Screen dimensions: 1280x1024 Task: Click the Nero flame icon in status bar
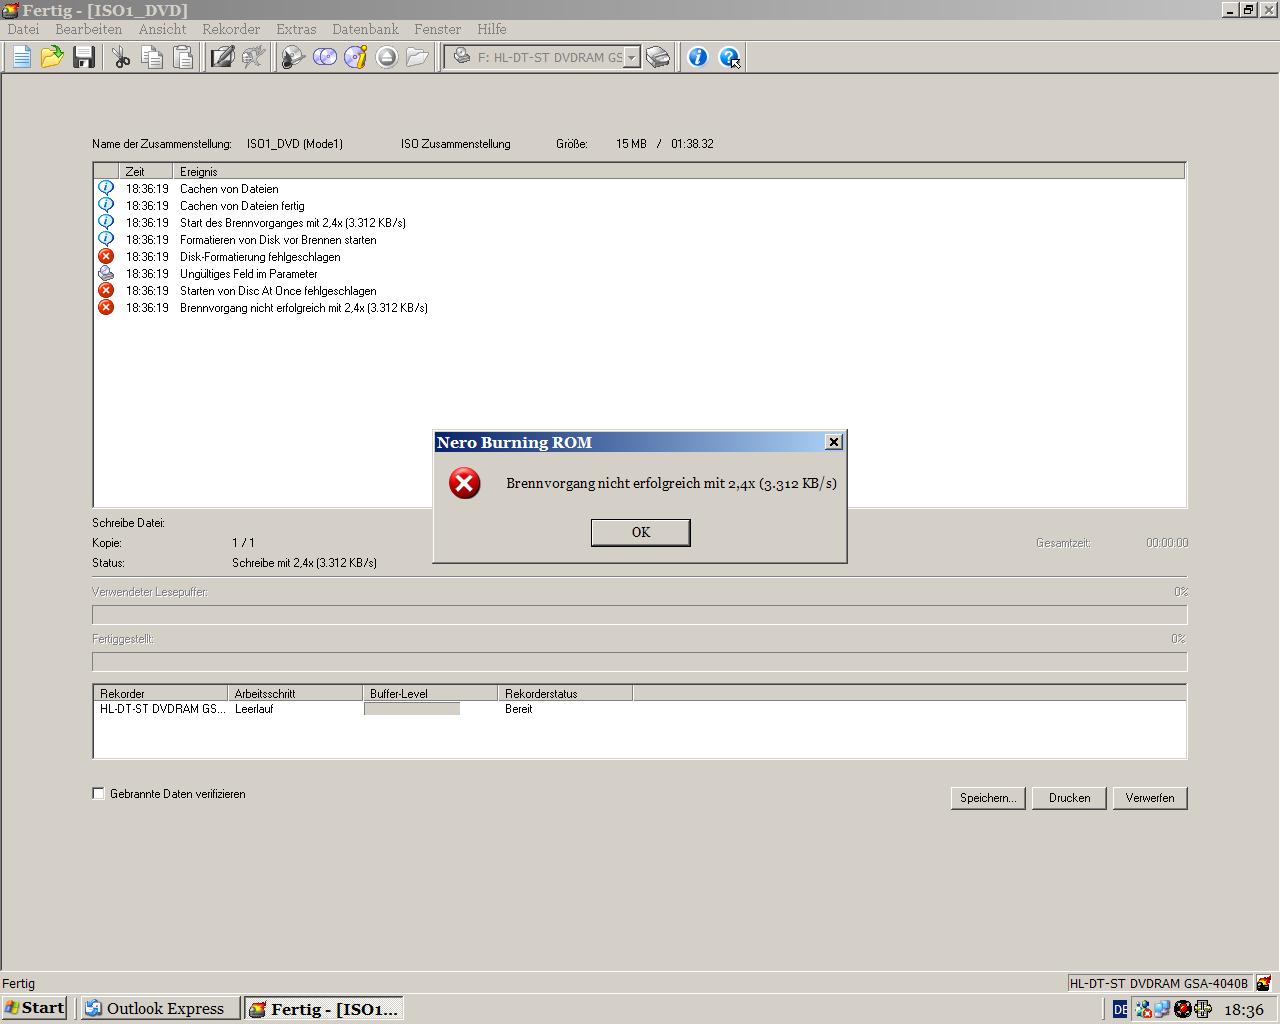pyautogui.click(x=1264, y=983)
